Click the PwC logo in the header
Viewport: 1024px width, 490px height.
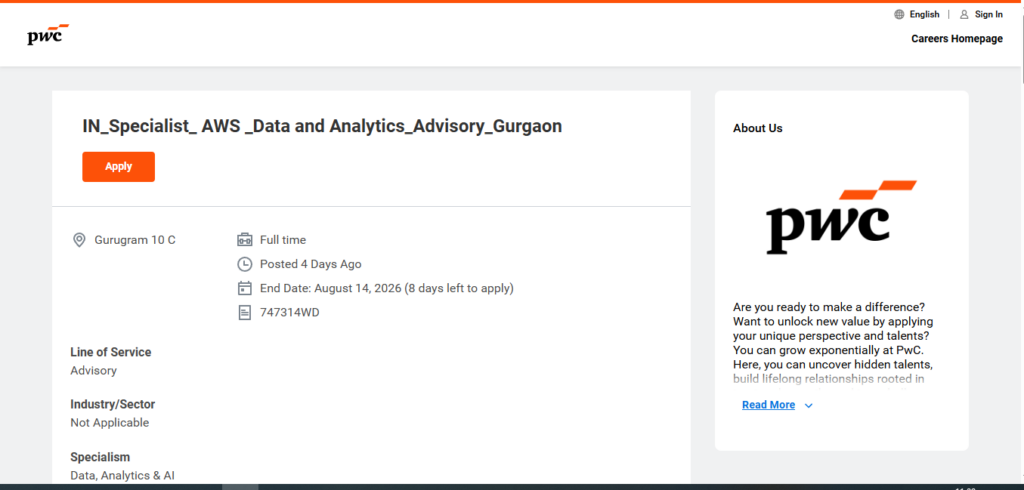pyautogui.click(x=48, y=34)
